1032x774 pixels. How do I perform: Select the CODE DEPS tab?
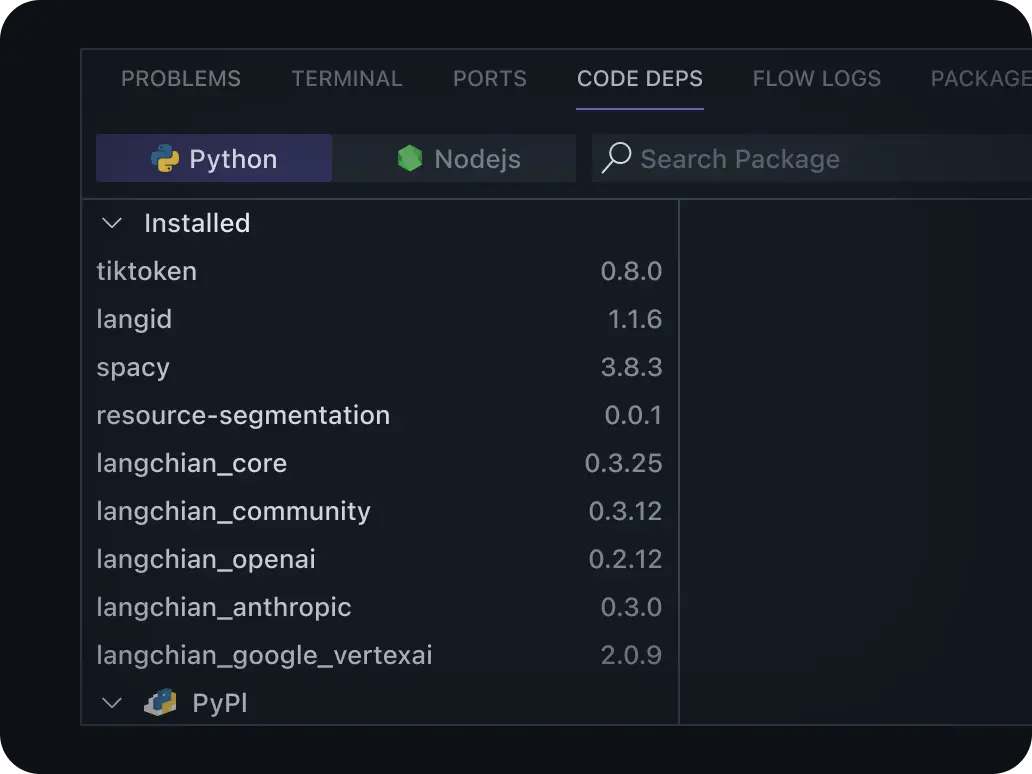point(639,78)
